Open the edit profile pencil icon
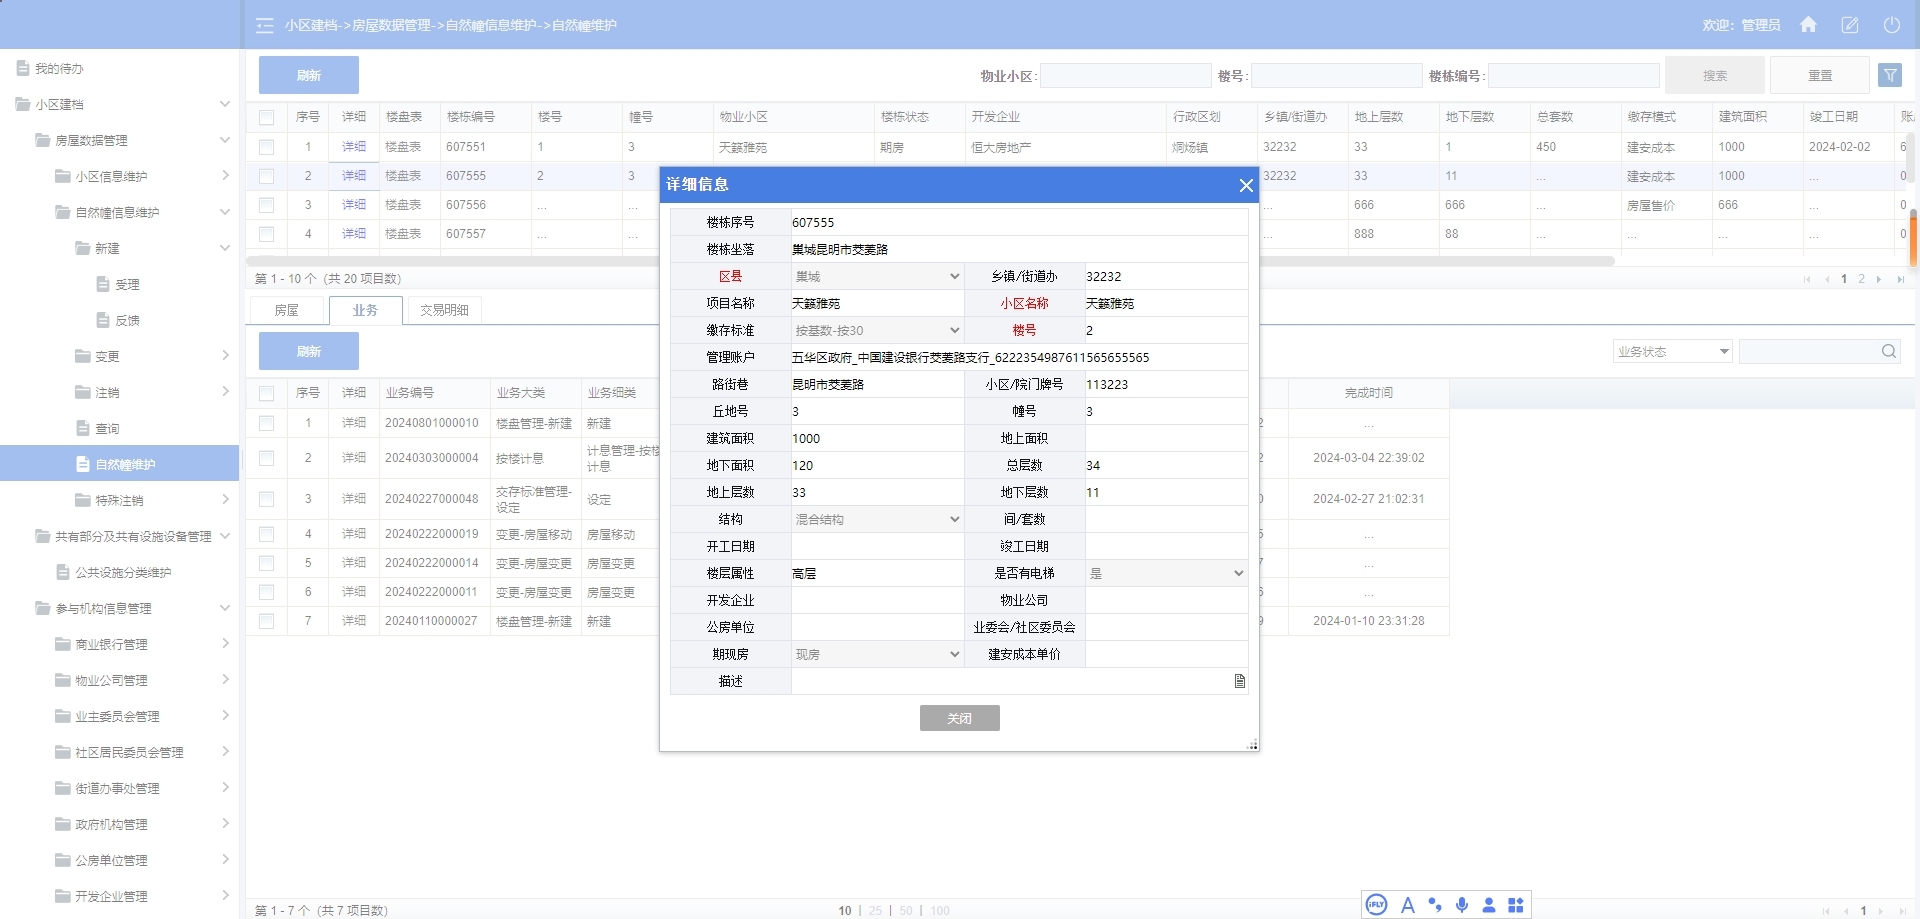Viewport: 1920px width, 919px height. coord(1850,25)
